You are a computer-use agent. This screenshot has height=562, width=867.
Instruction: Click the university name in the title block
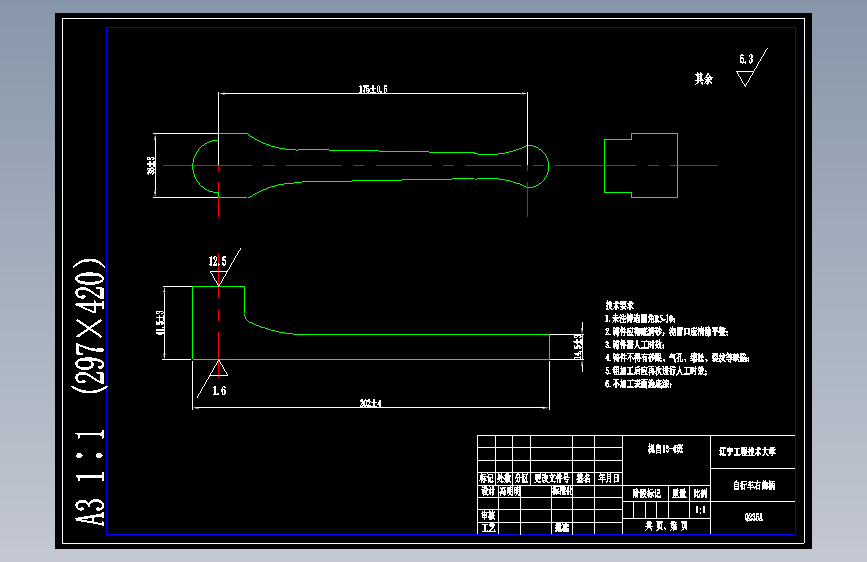748,451
